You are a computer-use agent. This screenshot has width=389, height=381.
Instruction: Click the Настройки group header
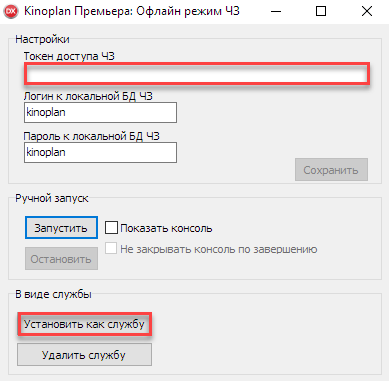click(42, 39)
